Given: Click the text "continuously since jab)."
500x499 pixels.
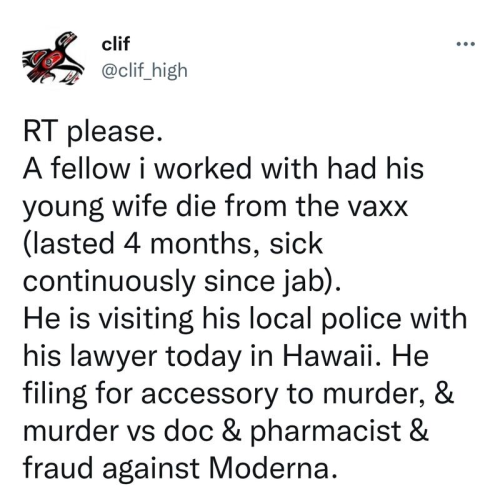Looking at the screenshot, I should click(182, 282).
